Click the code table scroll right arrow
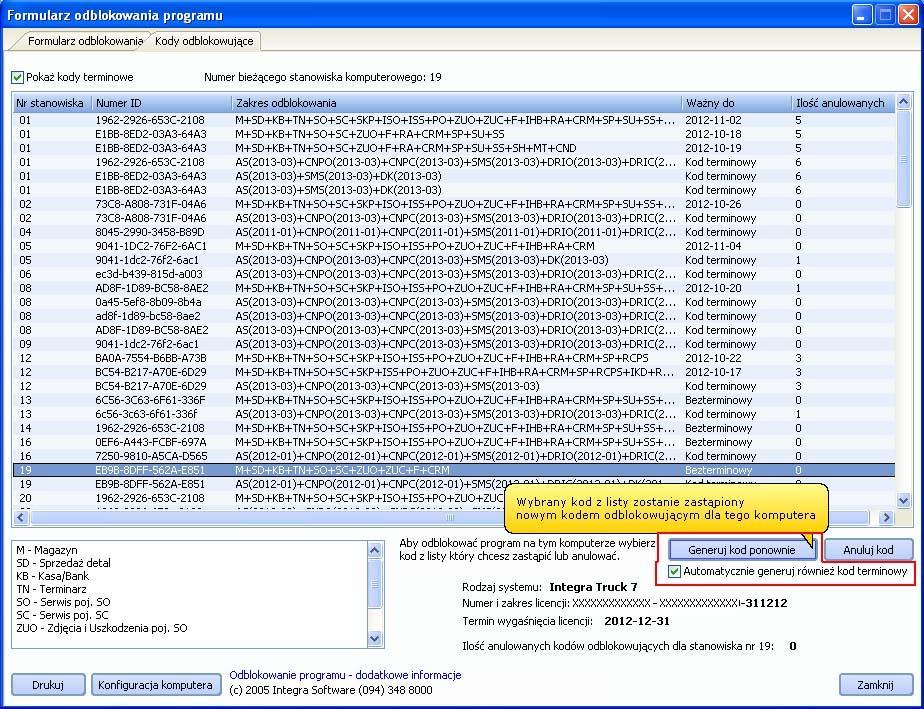Image resolution: width=924 pixels, height=709 pixels. click(886, 517)
